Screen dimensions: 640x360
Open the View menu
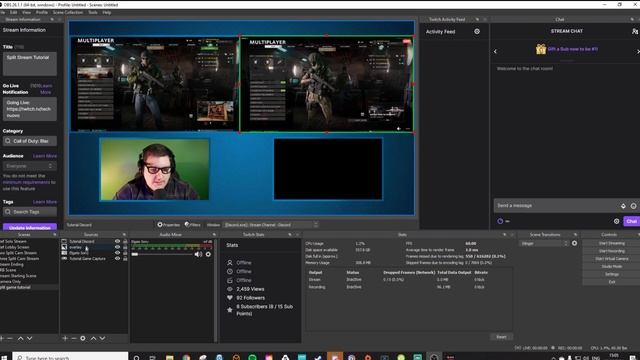[x=27, y=13]
